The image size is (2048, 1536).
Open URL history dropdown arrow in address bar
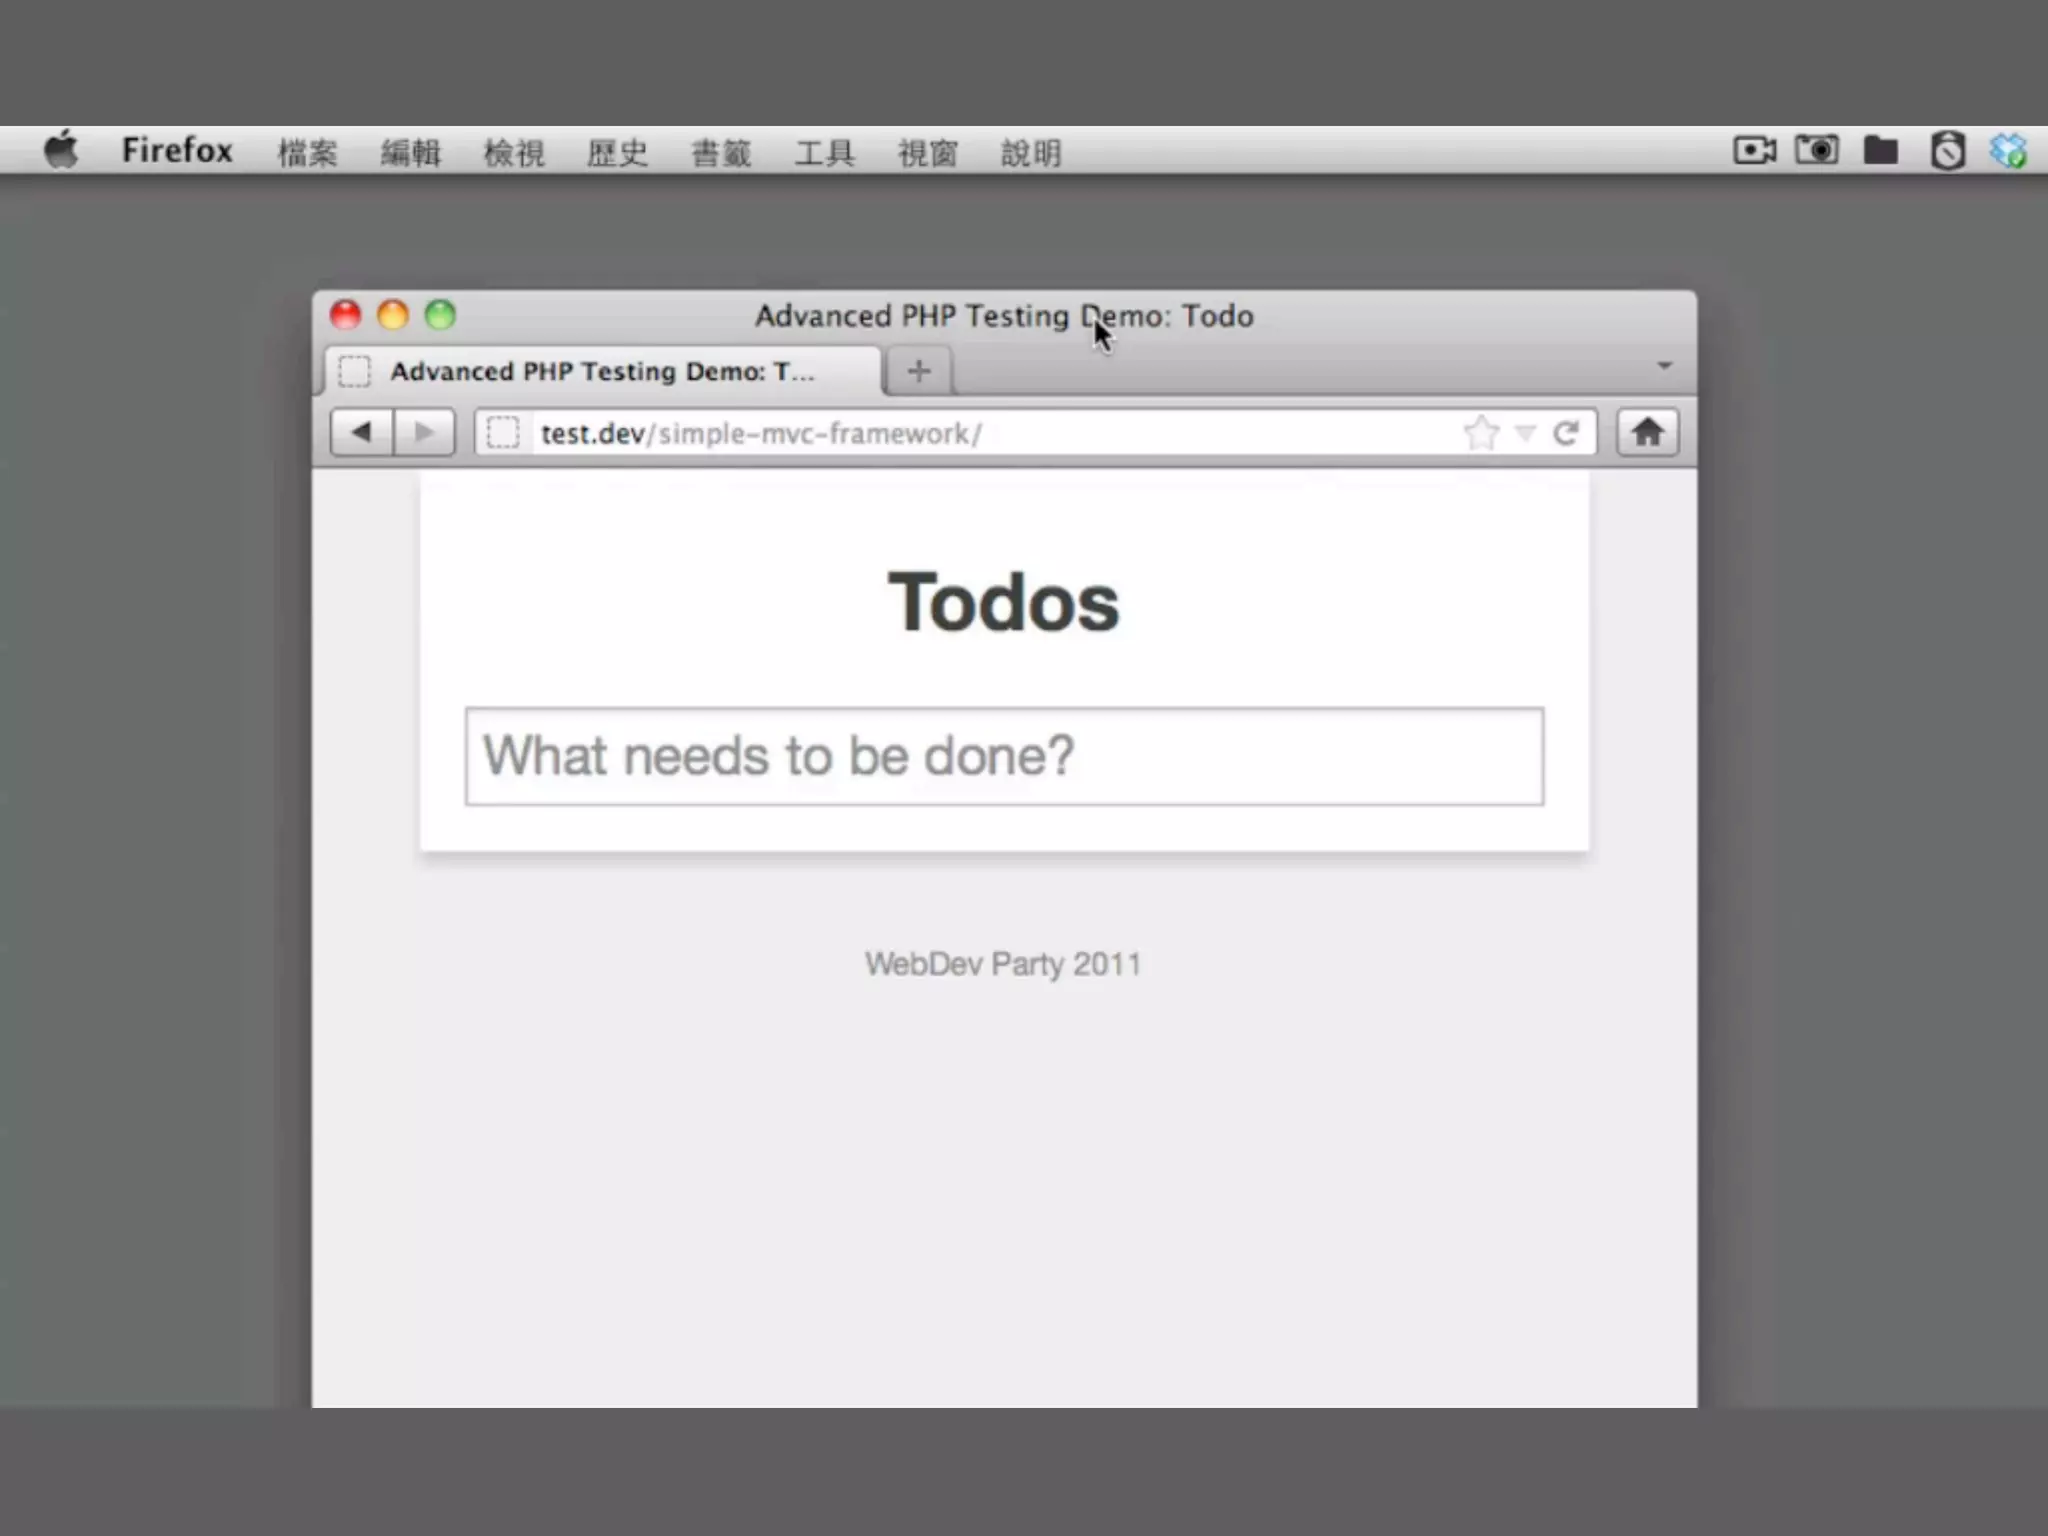coord(1525,433)
